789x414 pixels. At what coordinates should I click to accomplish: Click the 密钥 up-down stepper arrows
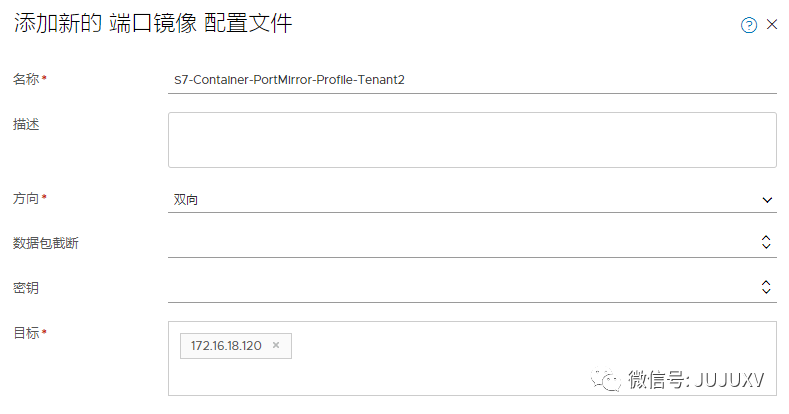coord(766,287)
